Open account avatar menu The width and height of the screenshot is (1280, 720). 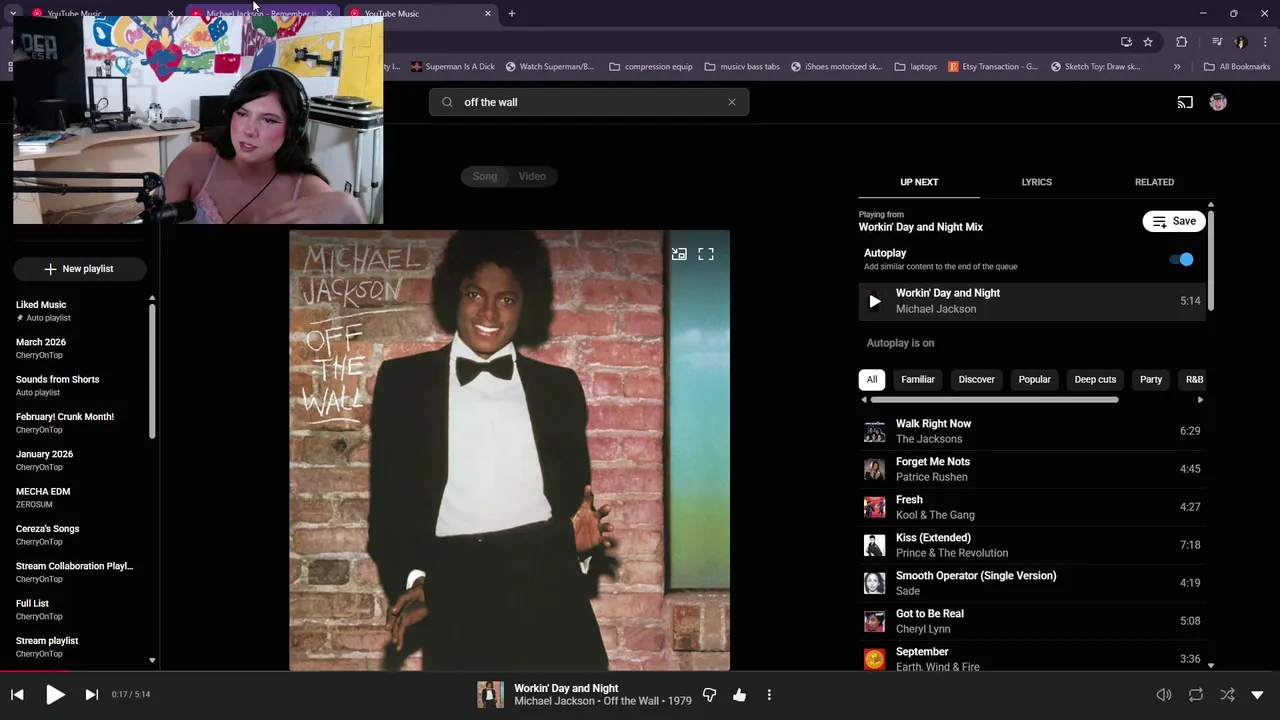click(1218, 102)
